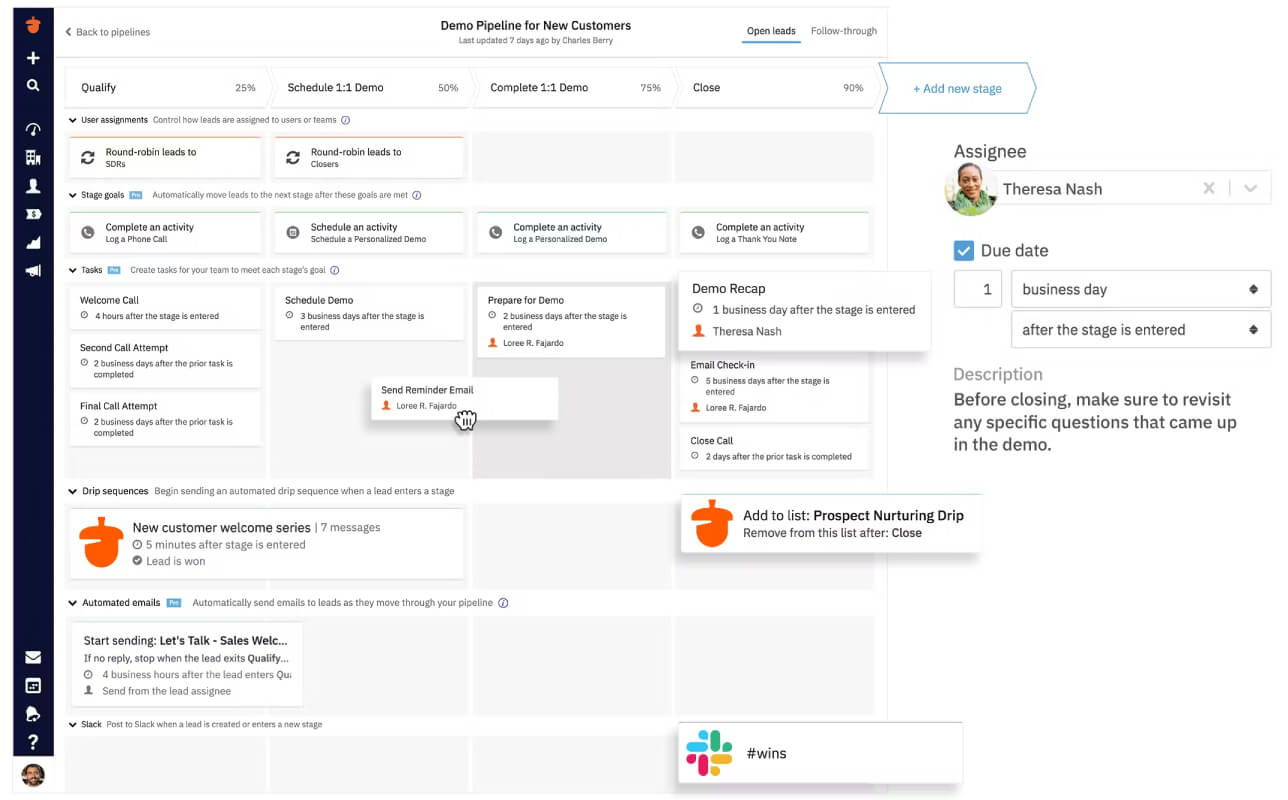The width and height of the screenshot is (1288, 800).
Task: Click the task Description text
Action: point(1095,422)
